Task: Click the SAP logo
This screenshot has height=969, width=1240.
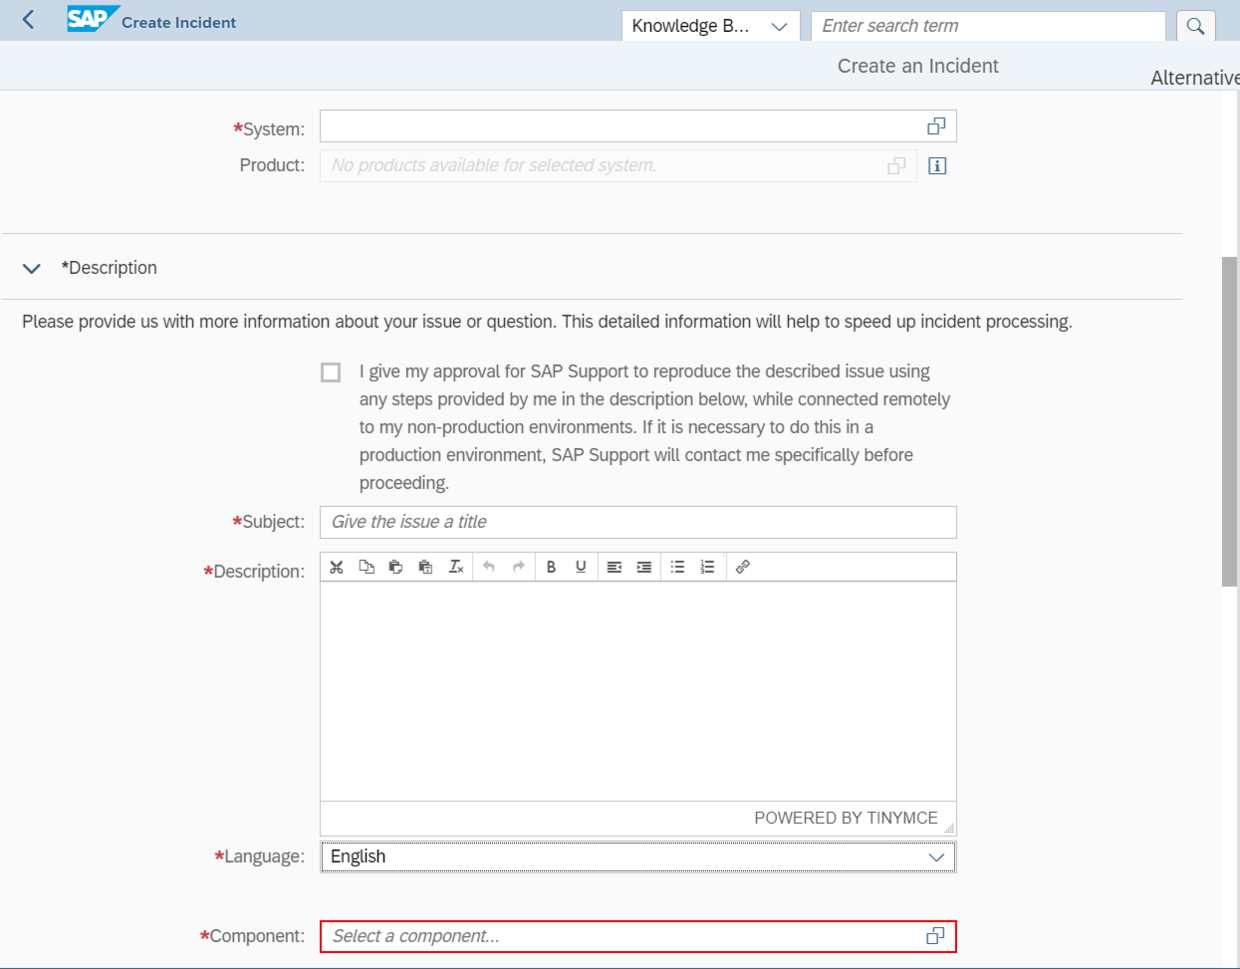Action: tap(92, 19)
